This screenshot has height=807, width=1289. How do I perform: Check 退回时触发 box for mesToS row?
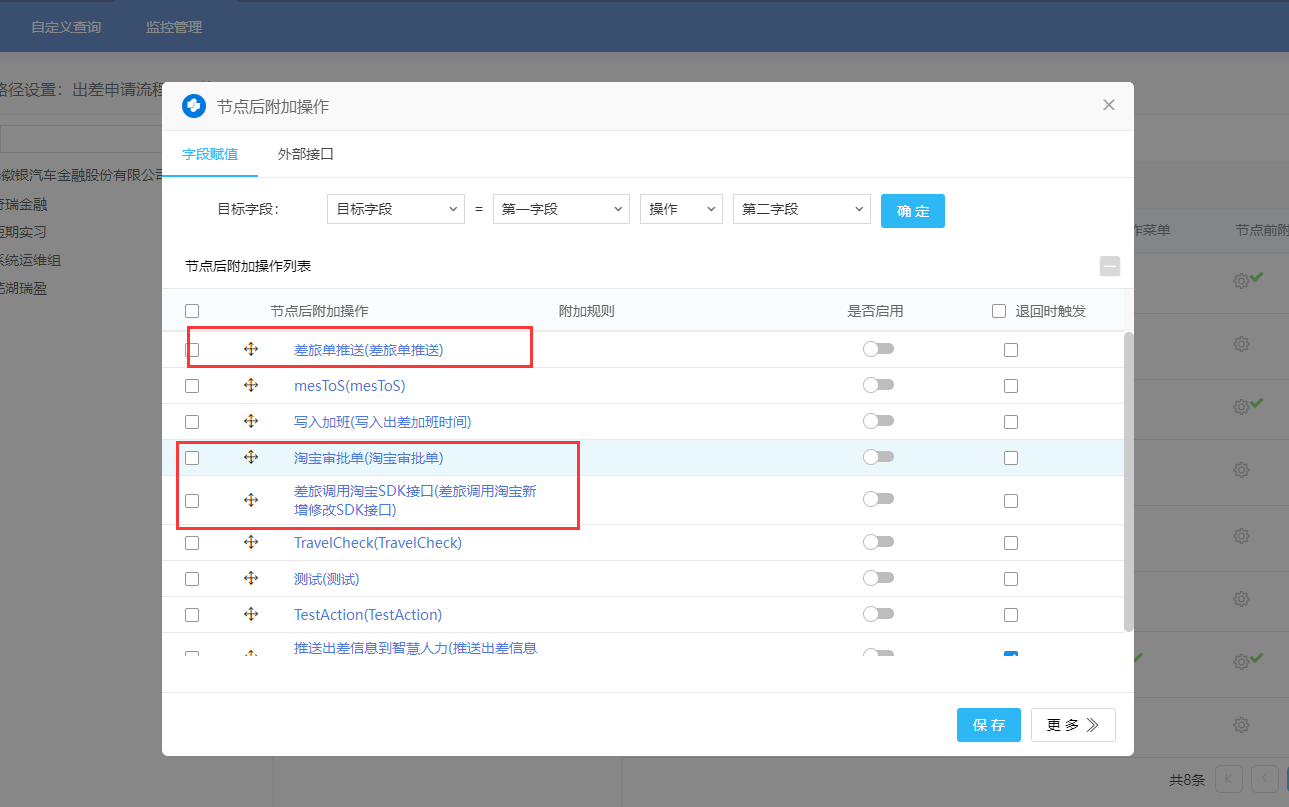click(x=1011, y=386)
